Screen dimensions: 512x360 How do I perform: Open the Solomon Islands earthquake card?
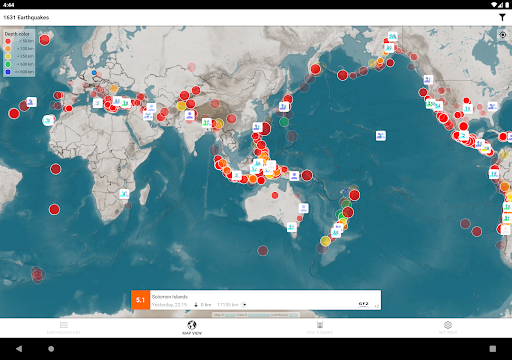(256, 300)
